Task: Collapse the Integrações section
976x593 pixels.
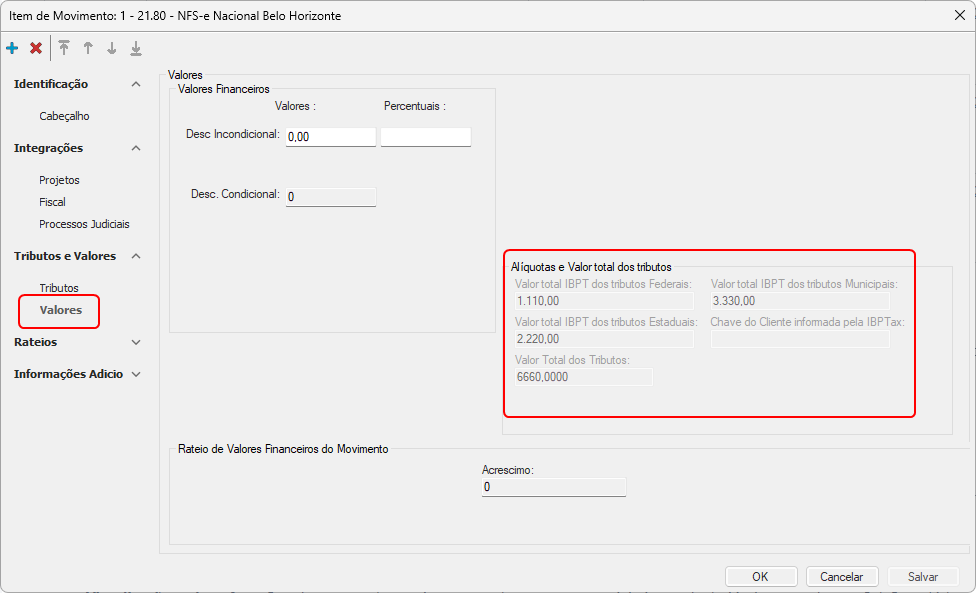Action: pos(136,148)
